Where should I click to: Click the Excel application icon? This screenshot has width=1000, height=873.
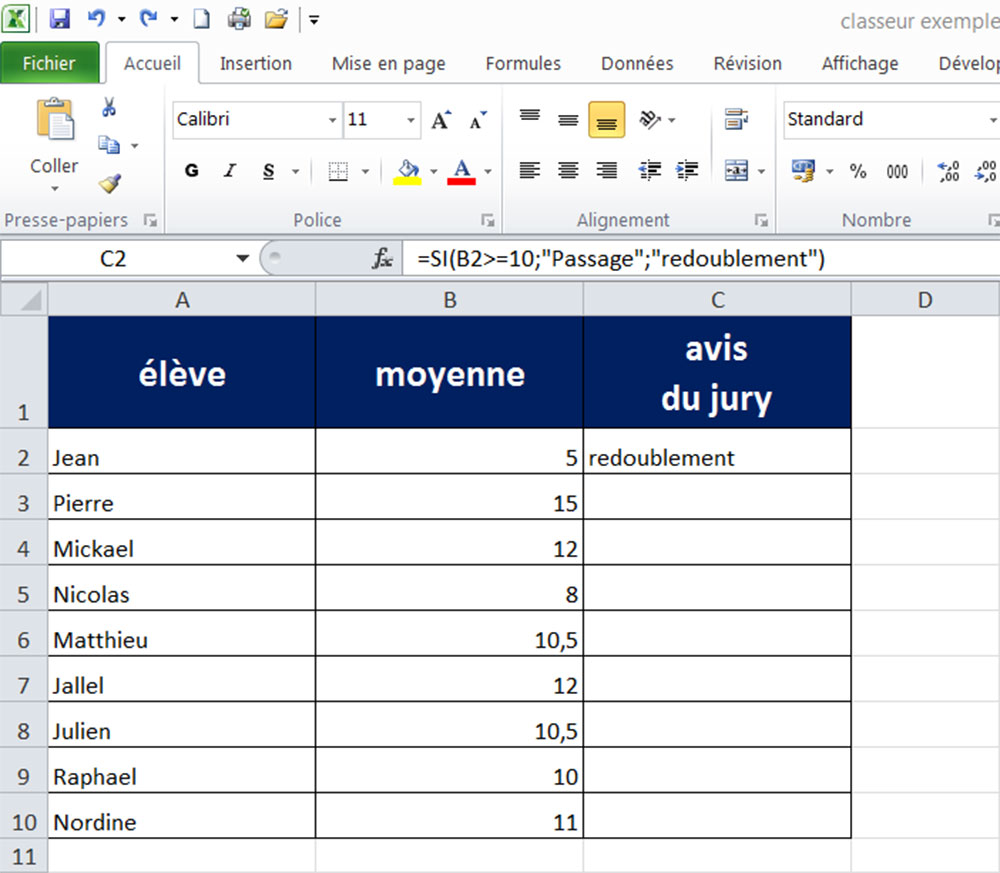16,19
